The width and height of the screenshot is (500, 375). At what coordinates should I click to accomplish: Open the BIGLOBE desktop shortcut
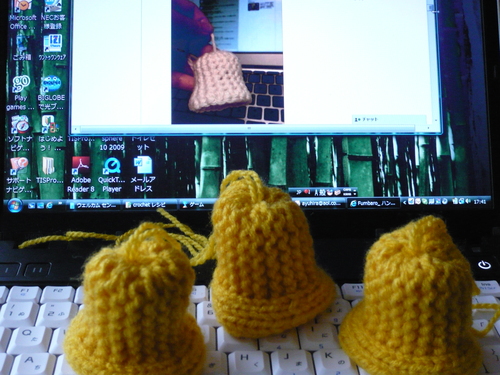pos(51,93)
